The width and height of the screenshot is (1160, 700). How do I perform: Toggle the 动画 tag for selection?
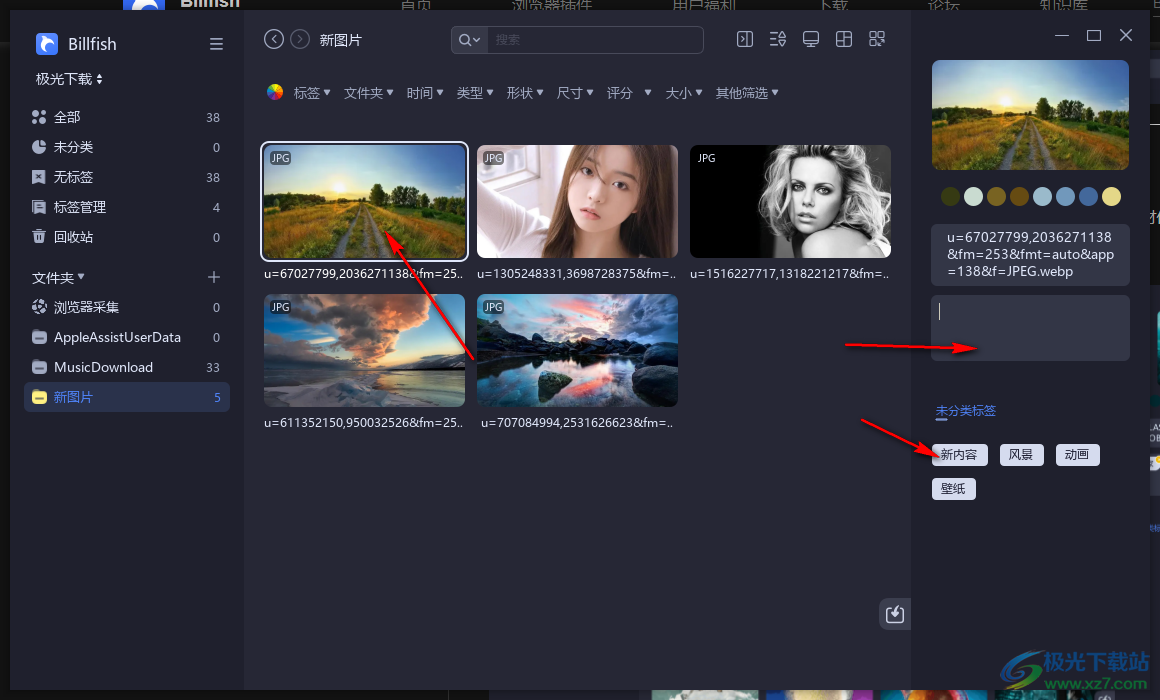pos(1077,454)
